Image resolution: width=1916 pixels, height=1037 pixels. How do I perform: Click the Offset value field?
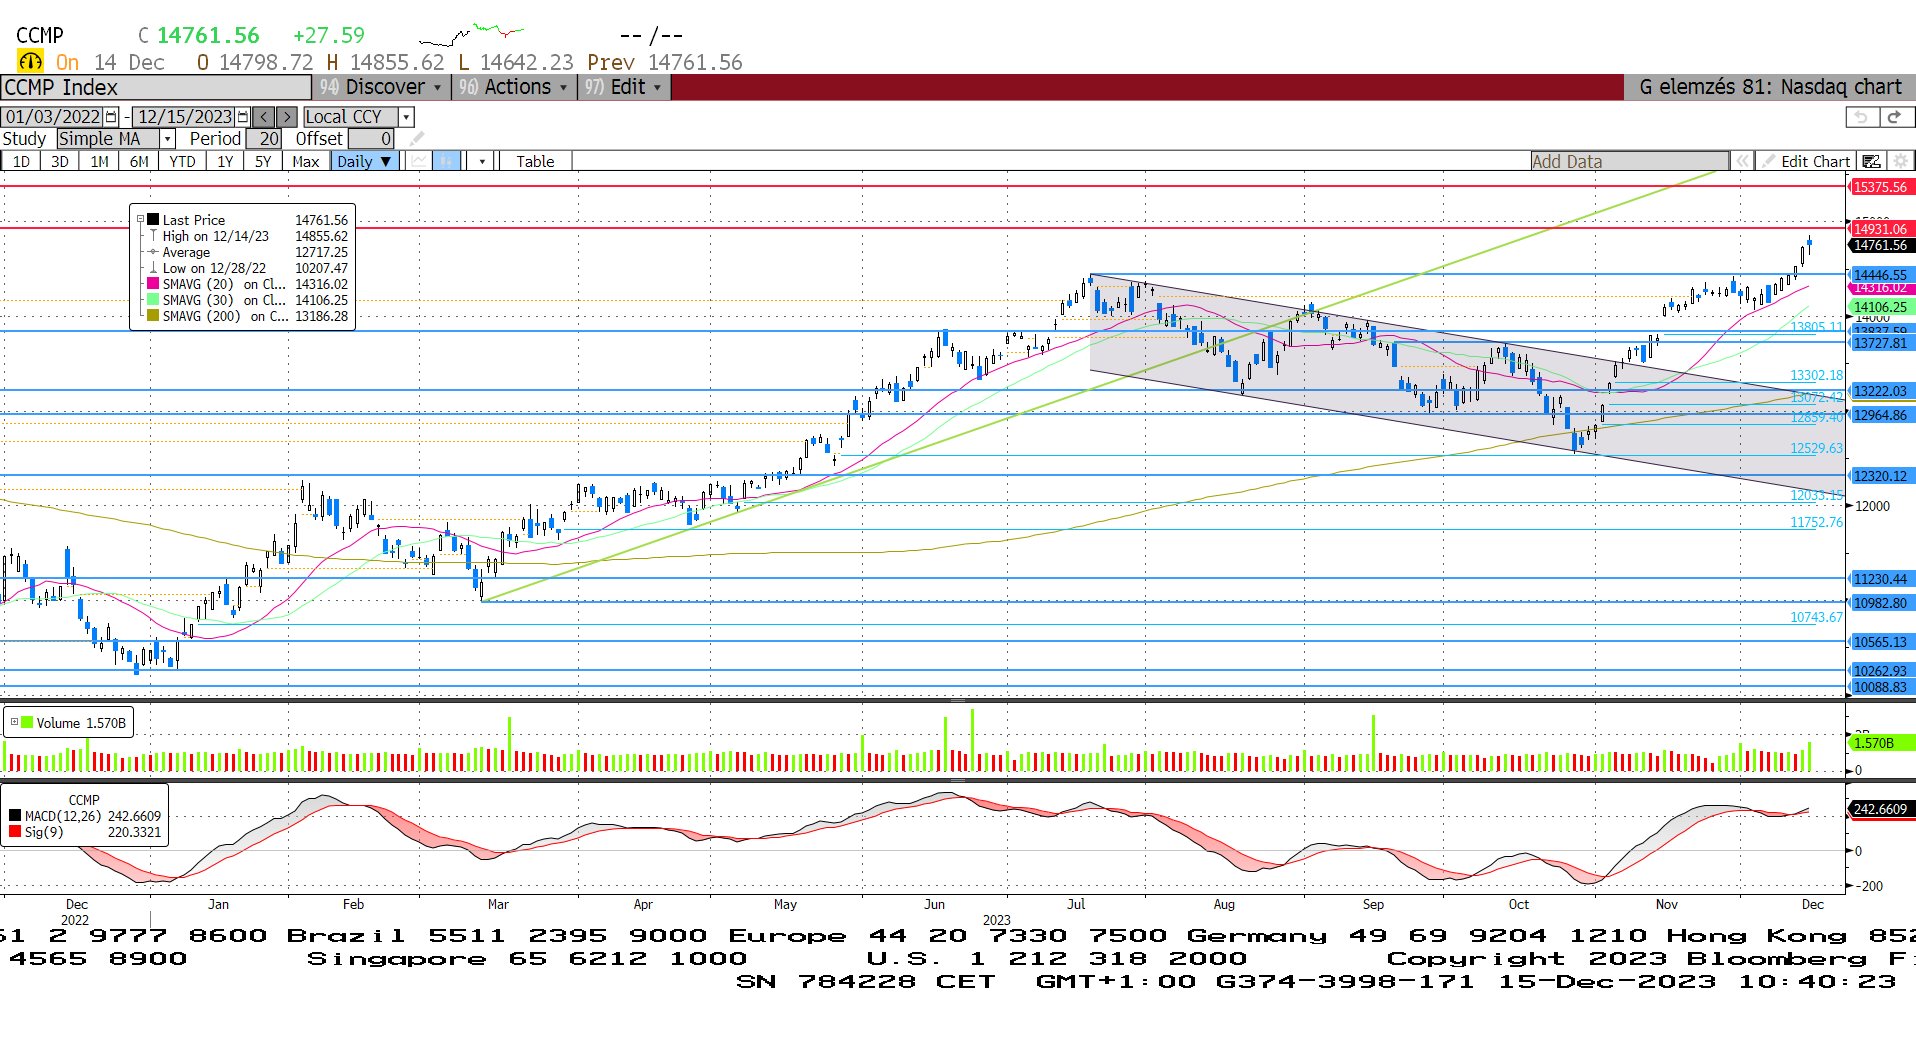tap(371, 139)
